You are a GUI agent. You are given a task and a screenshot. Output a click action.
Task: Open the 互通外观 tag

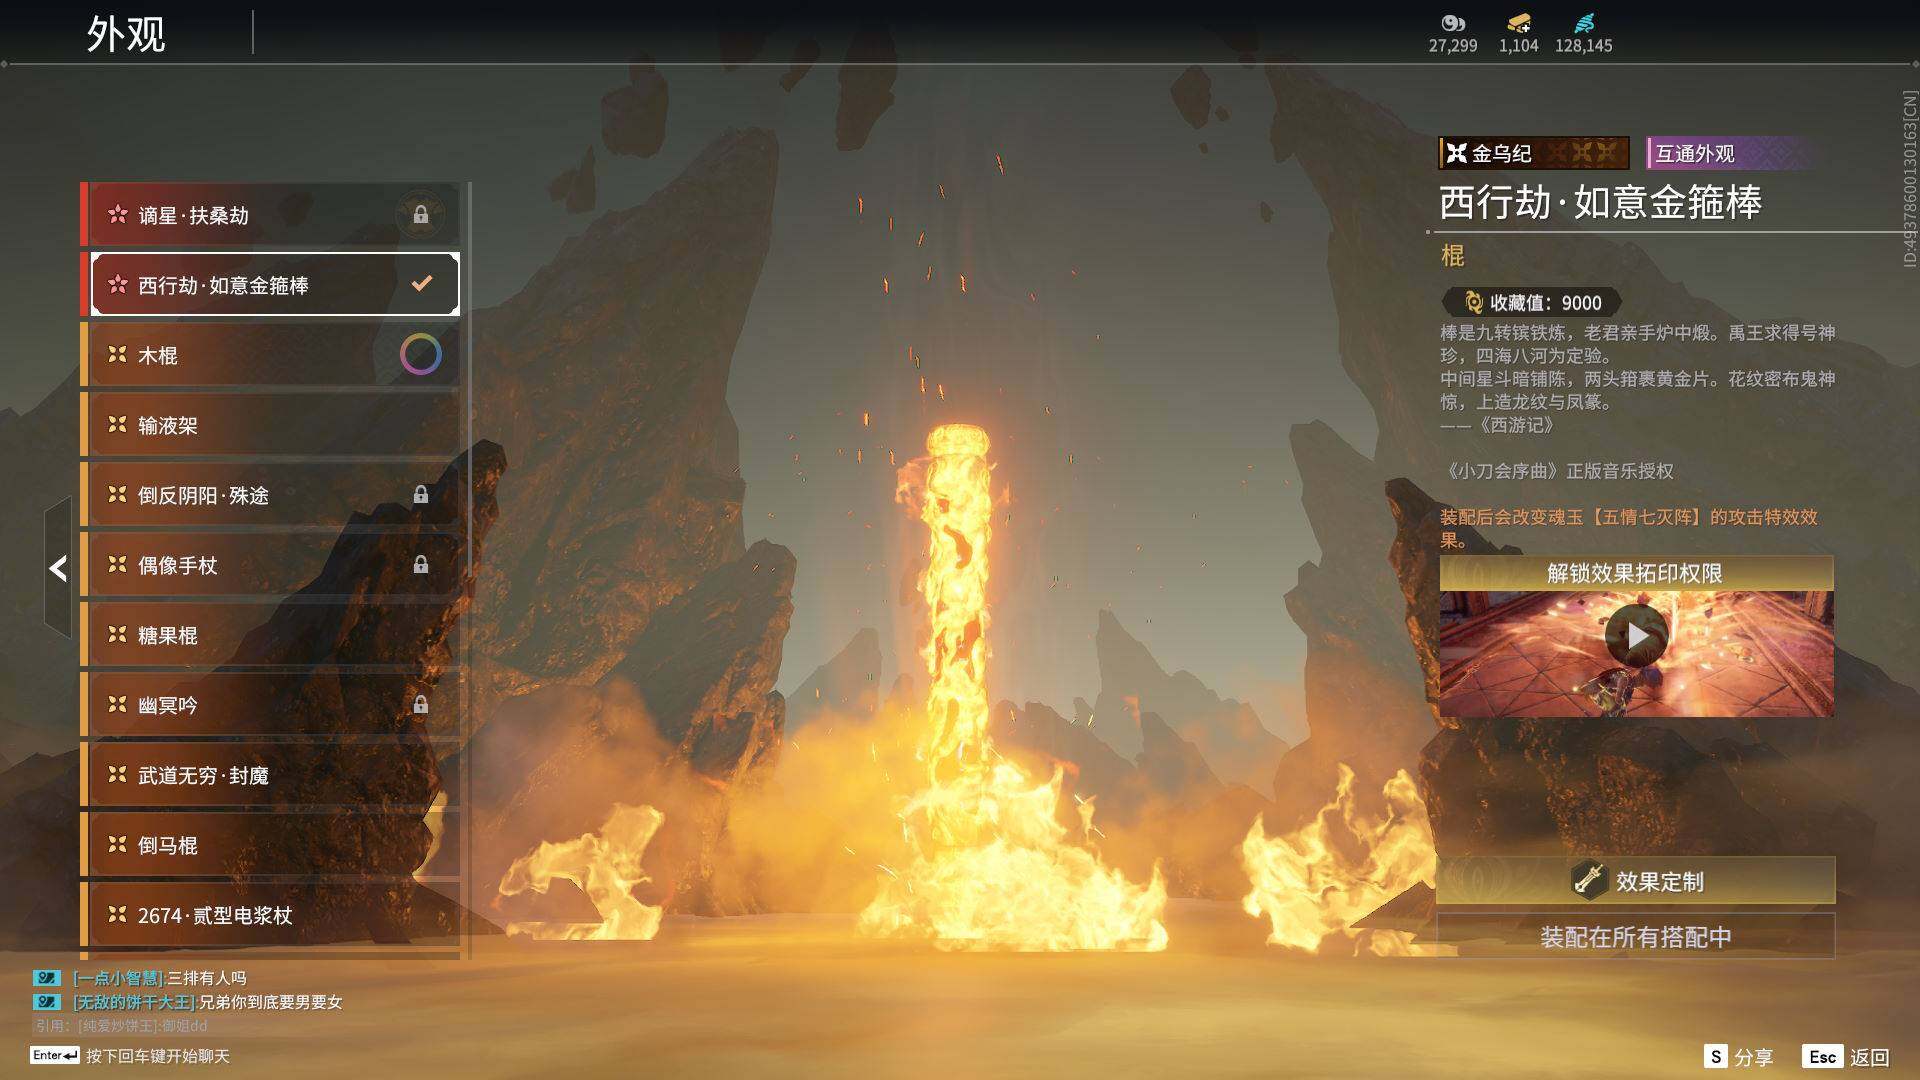1695,153
